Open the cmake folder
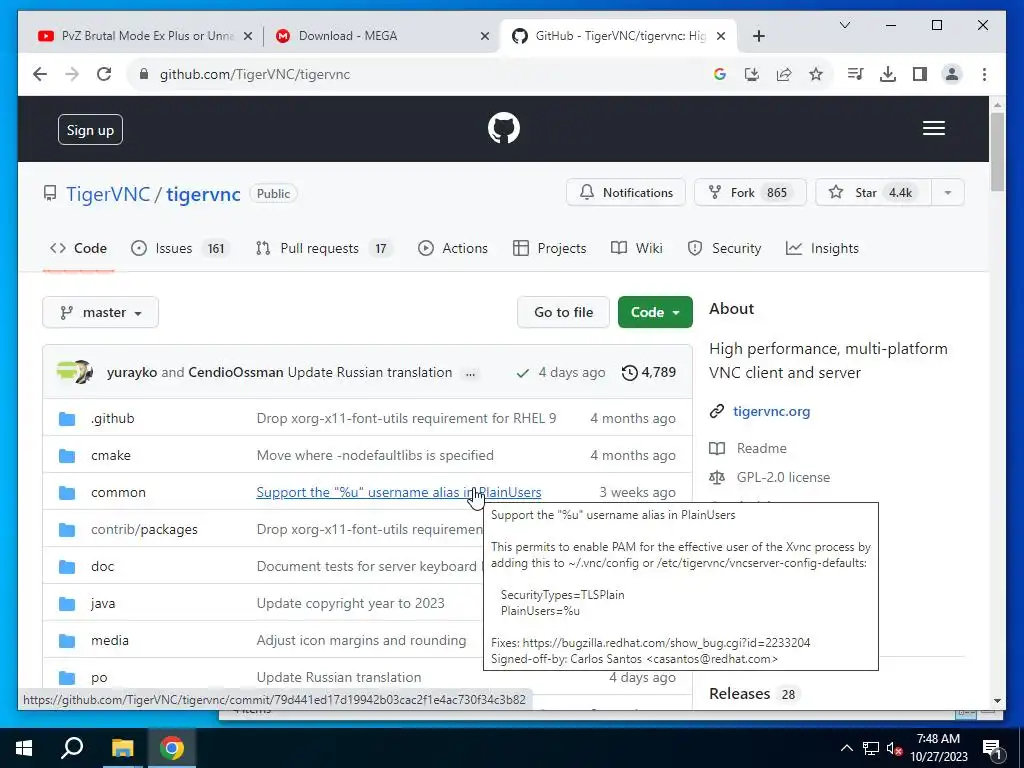 [110, 455]
